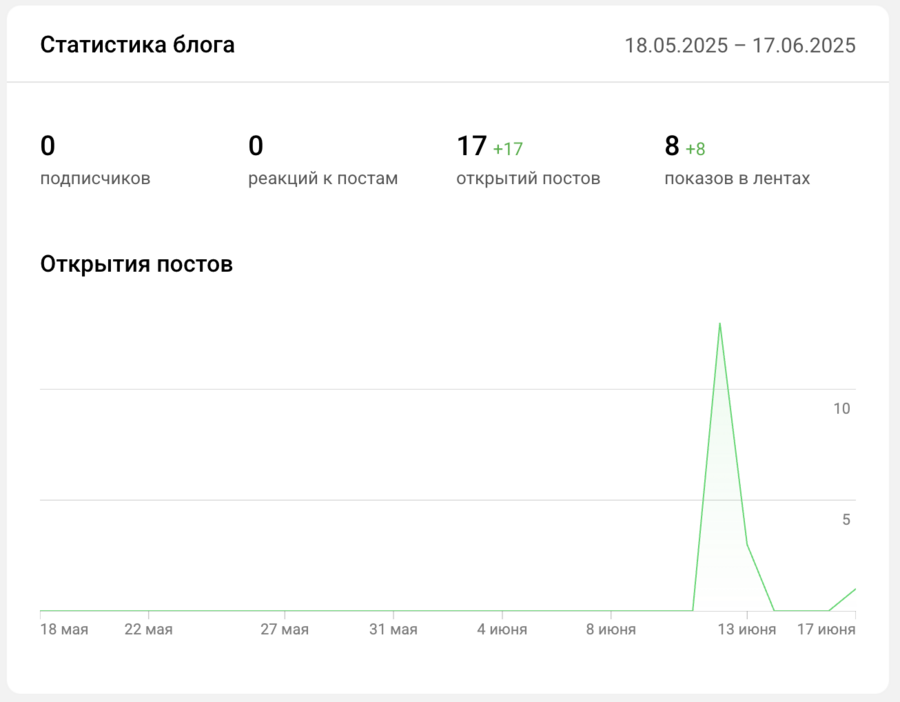
Task: Open the 'реакций к постам' metric
Action: point(323,160)
